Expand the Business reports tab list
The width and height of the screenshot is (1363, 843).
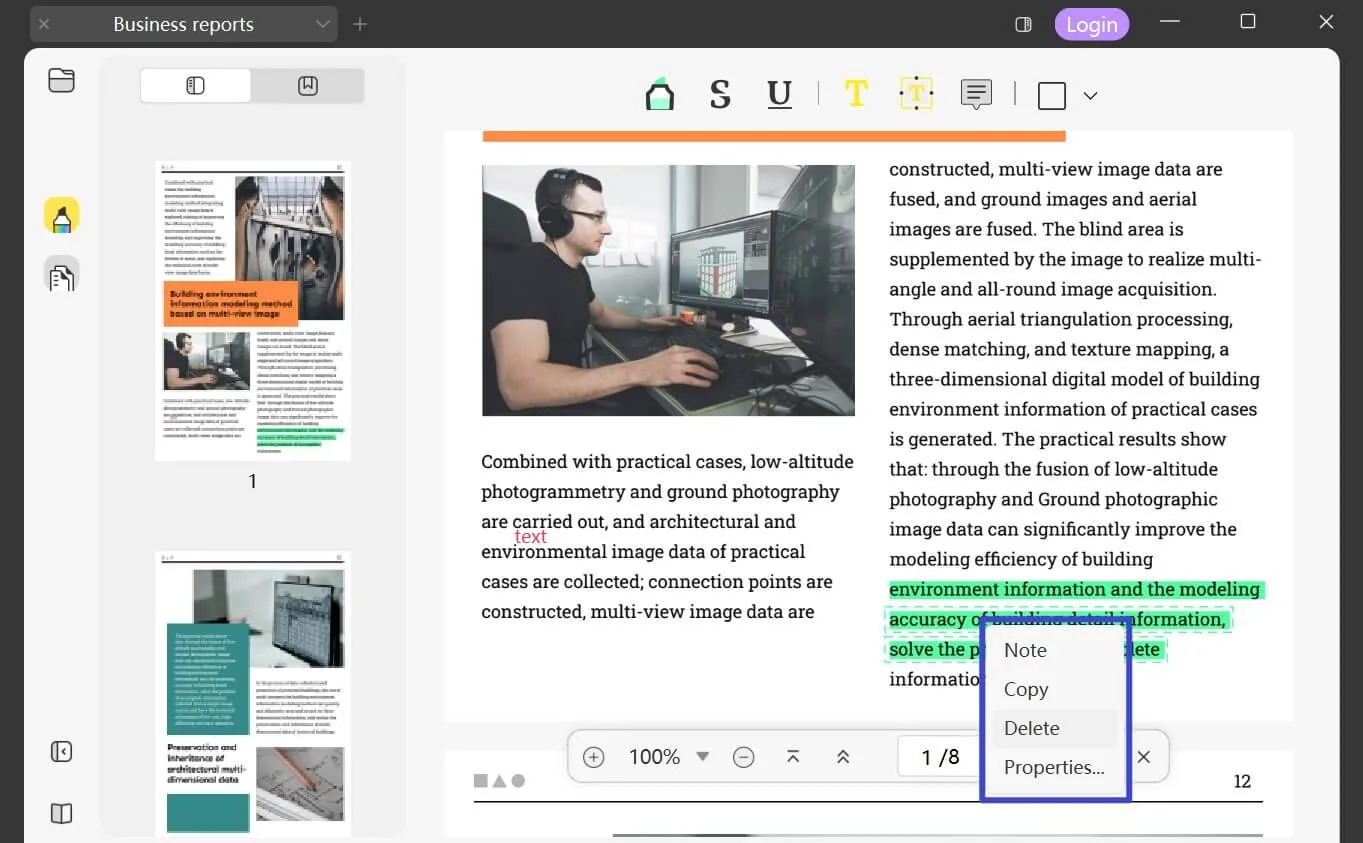click(322, 24)
